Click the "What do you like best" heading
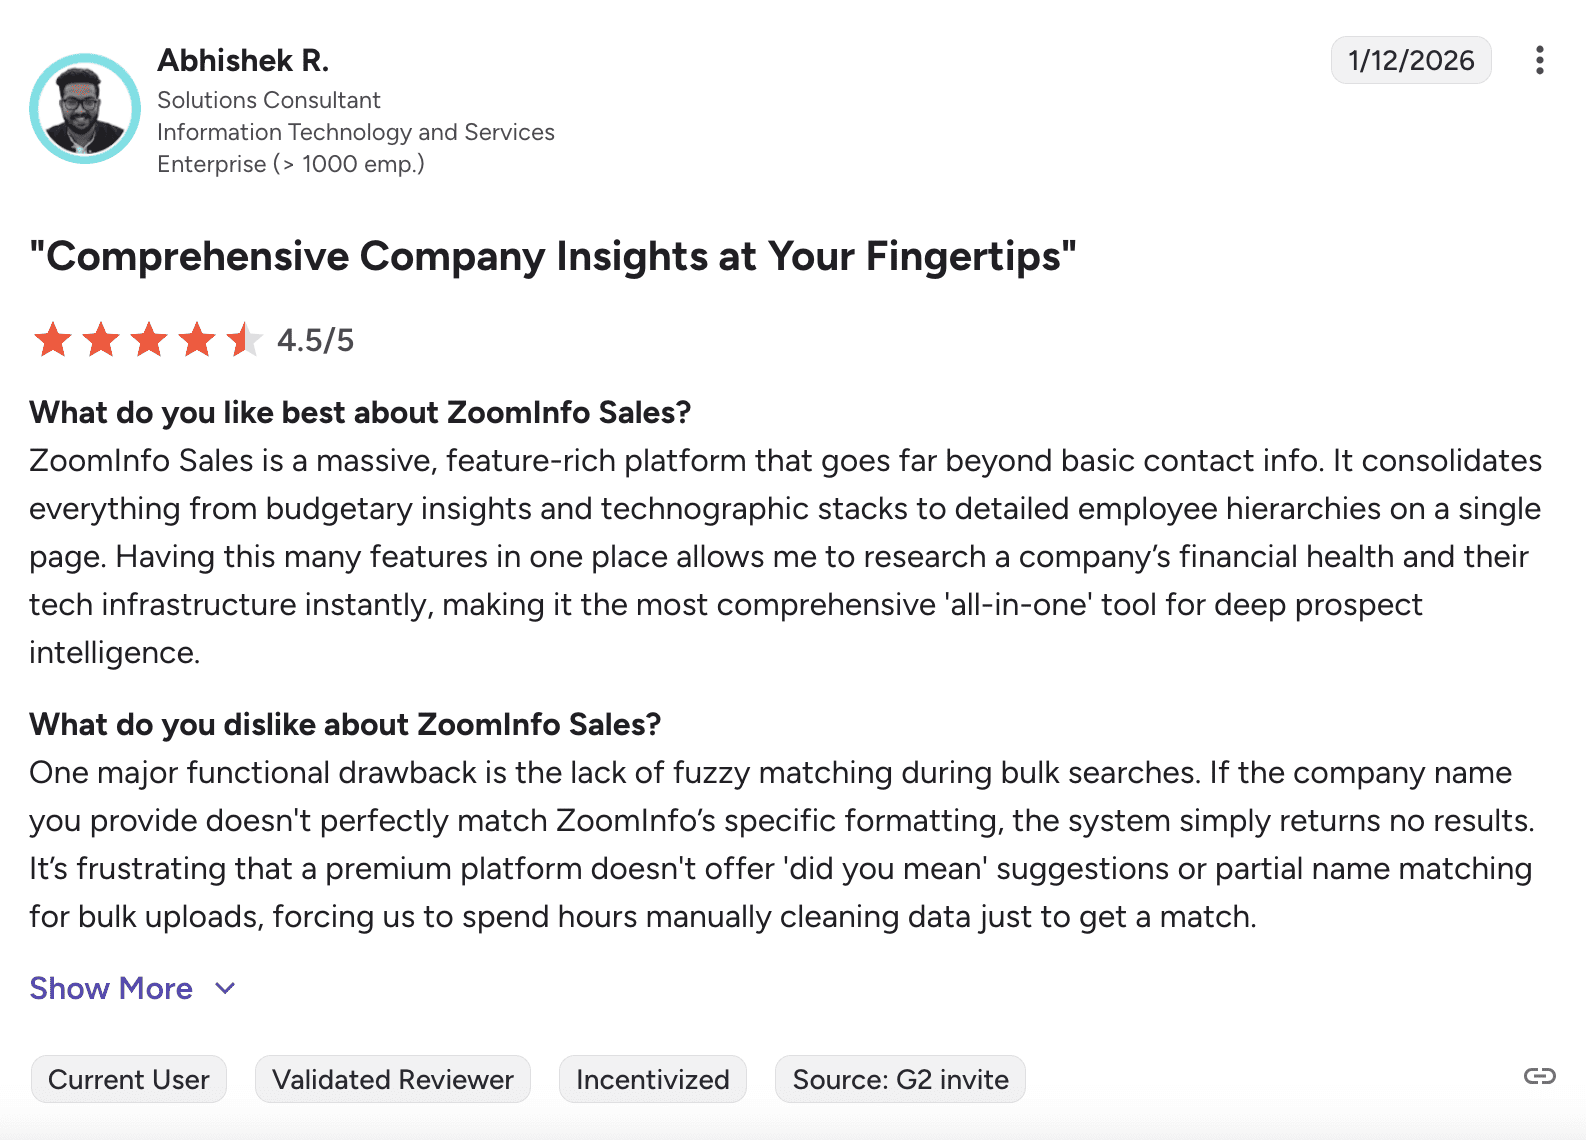Viewport: 1586px width, 1140px height. pyautogui.click(x=360, y=412)
